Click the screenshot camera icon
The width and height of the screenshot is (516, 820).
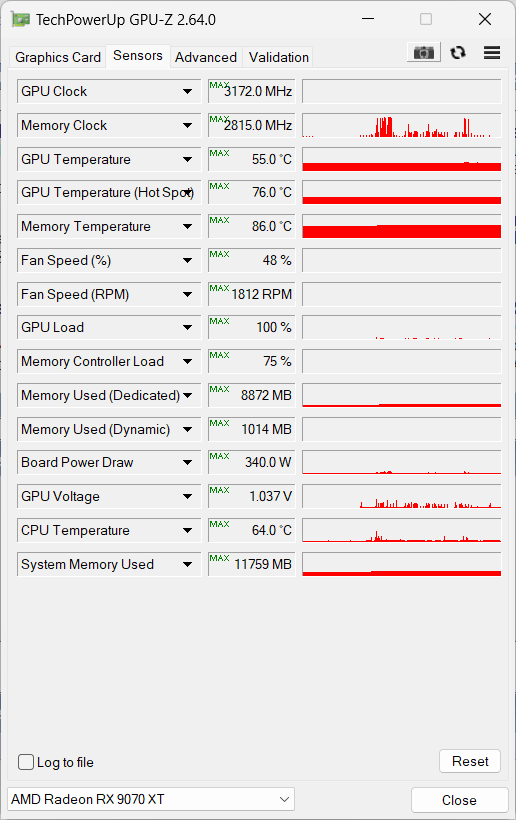click(423, 53)
